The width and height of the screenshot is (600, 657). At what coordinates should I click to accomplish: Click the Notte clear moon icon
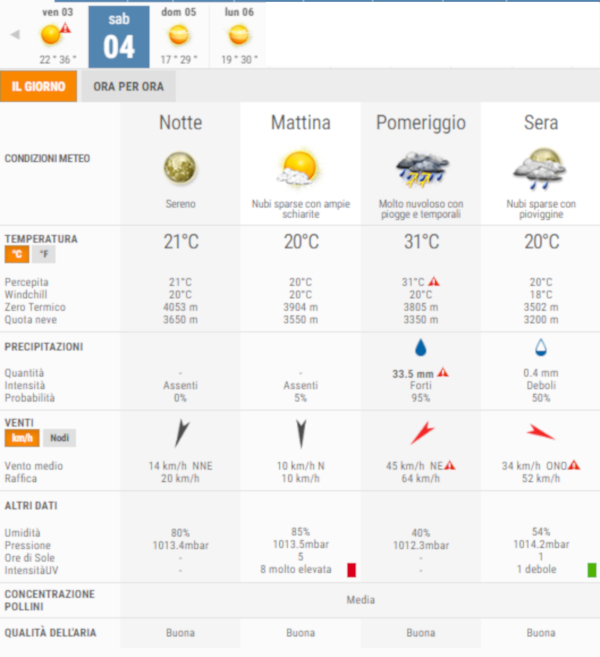coord(180,168)
